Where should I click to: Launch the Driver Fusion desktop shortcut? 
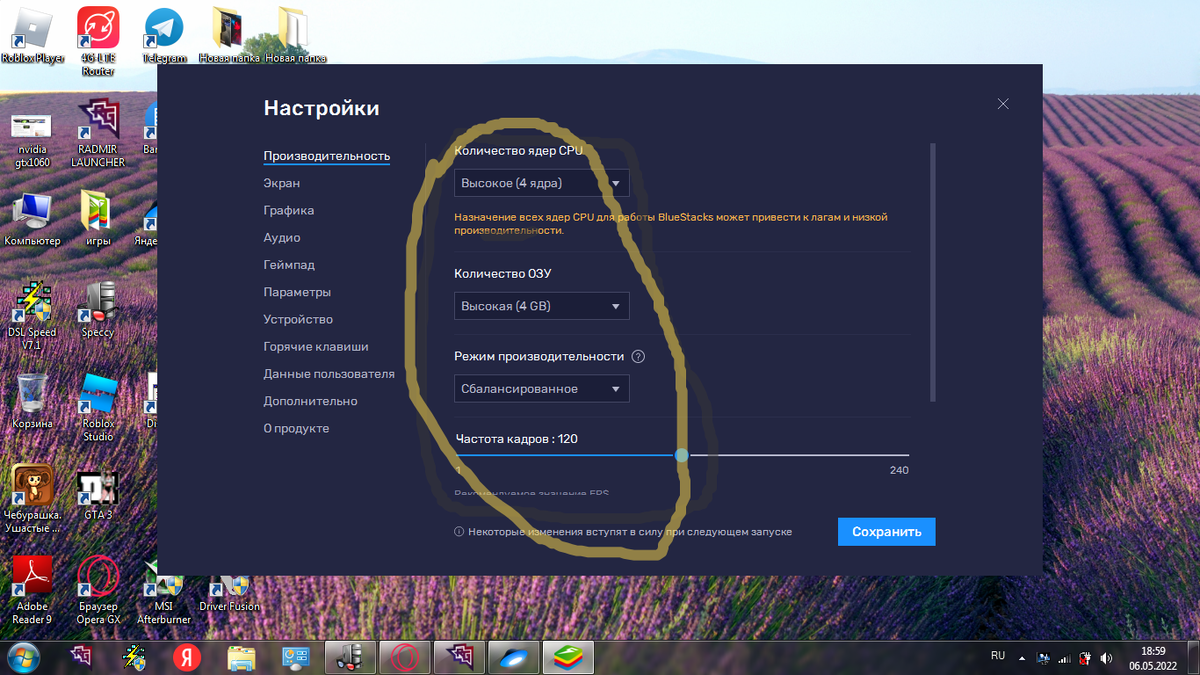point(230,592)
